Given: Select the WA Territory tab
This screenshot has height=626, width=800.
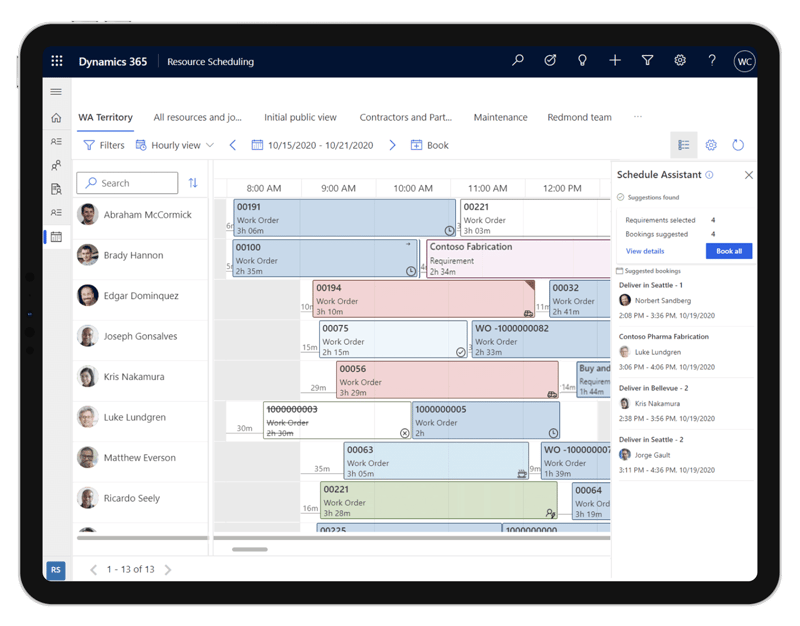Looking at the screenshot, I should pyautogui.click(x=105, y=117).
